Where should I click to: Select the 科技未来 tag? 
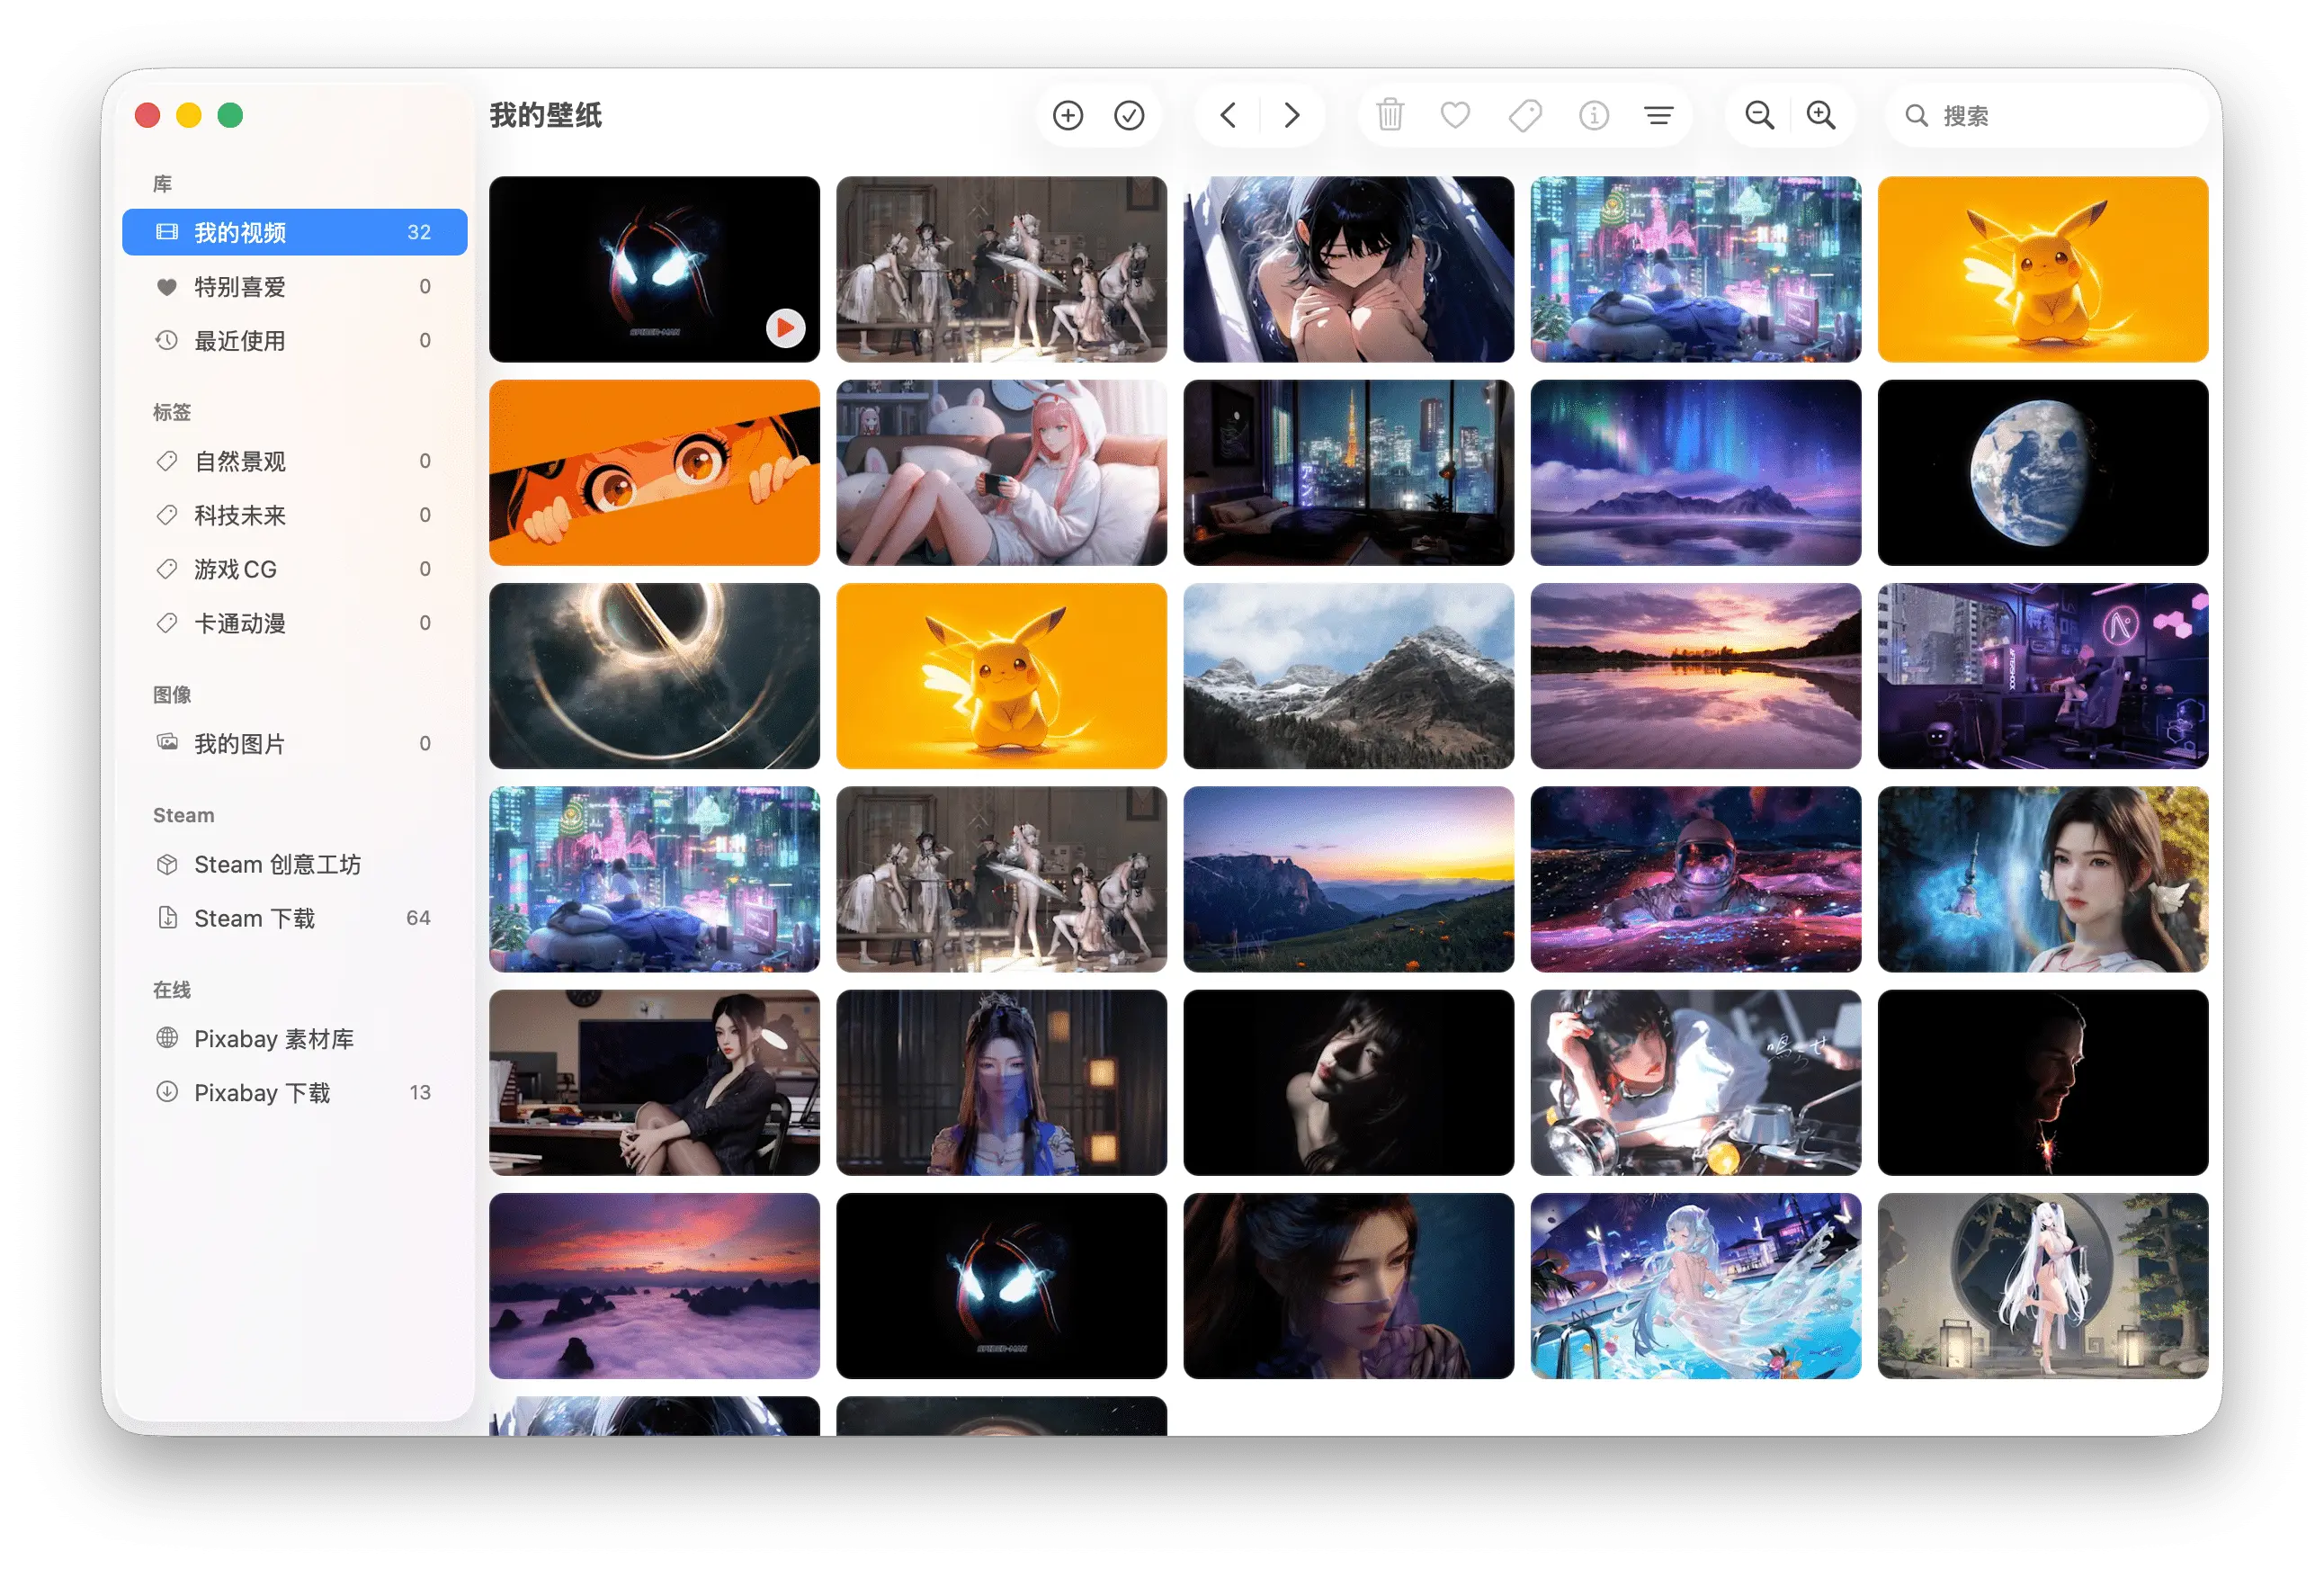[295, 515]
